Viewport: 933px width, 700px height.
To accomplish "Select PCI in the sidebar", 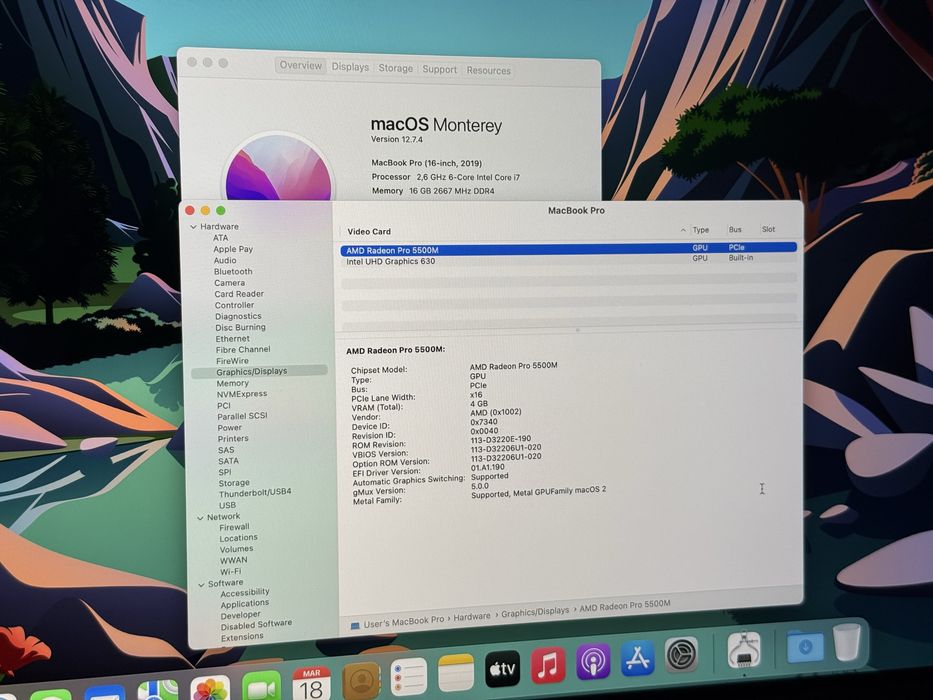I will pos(224,405).
